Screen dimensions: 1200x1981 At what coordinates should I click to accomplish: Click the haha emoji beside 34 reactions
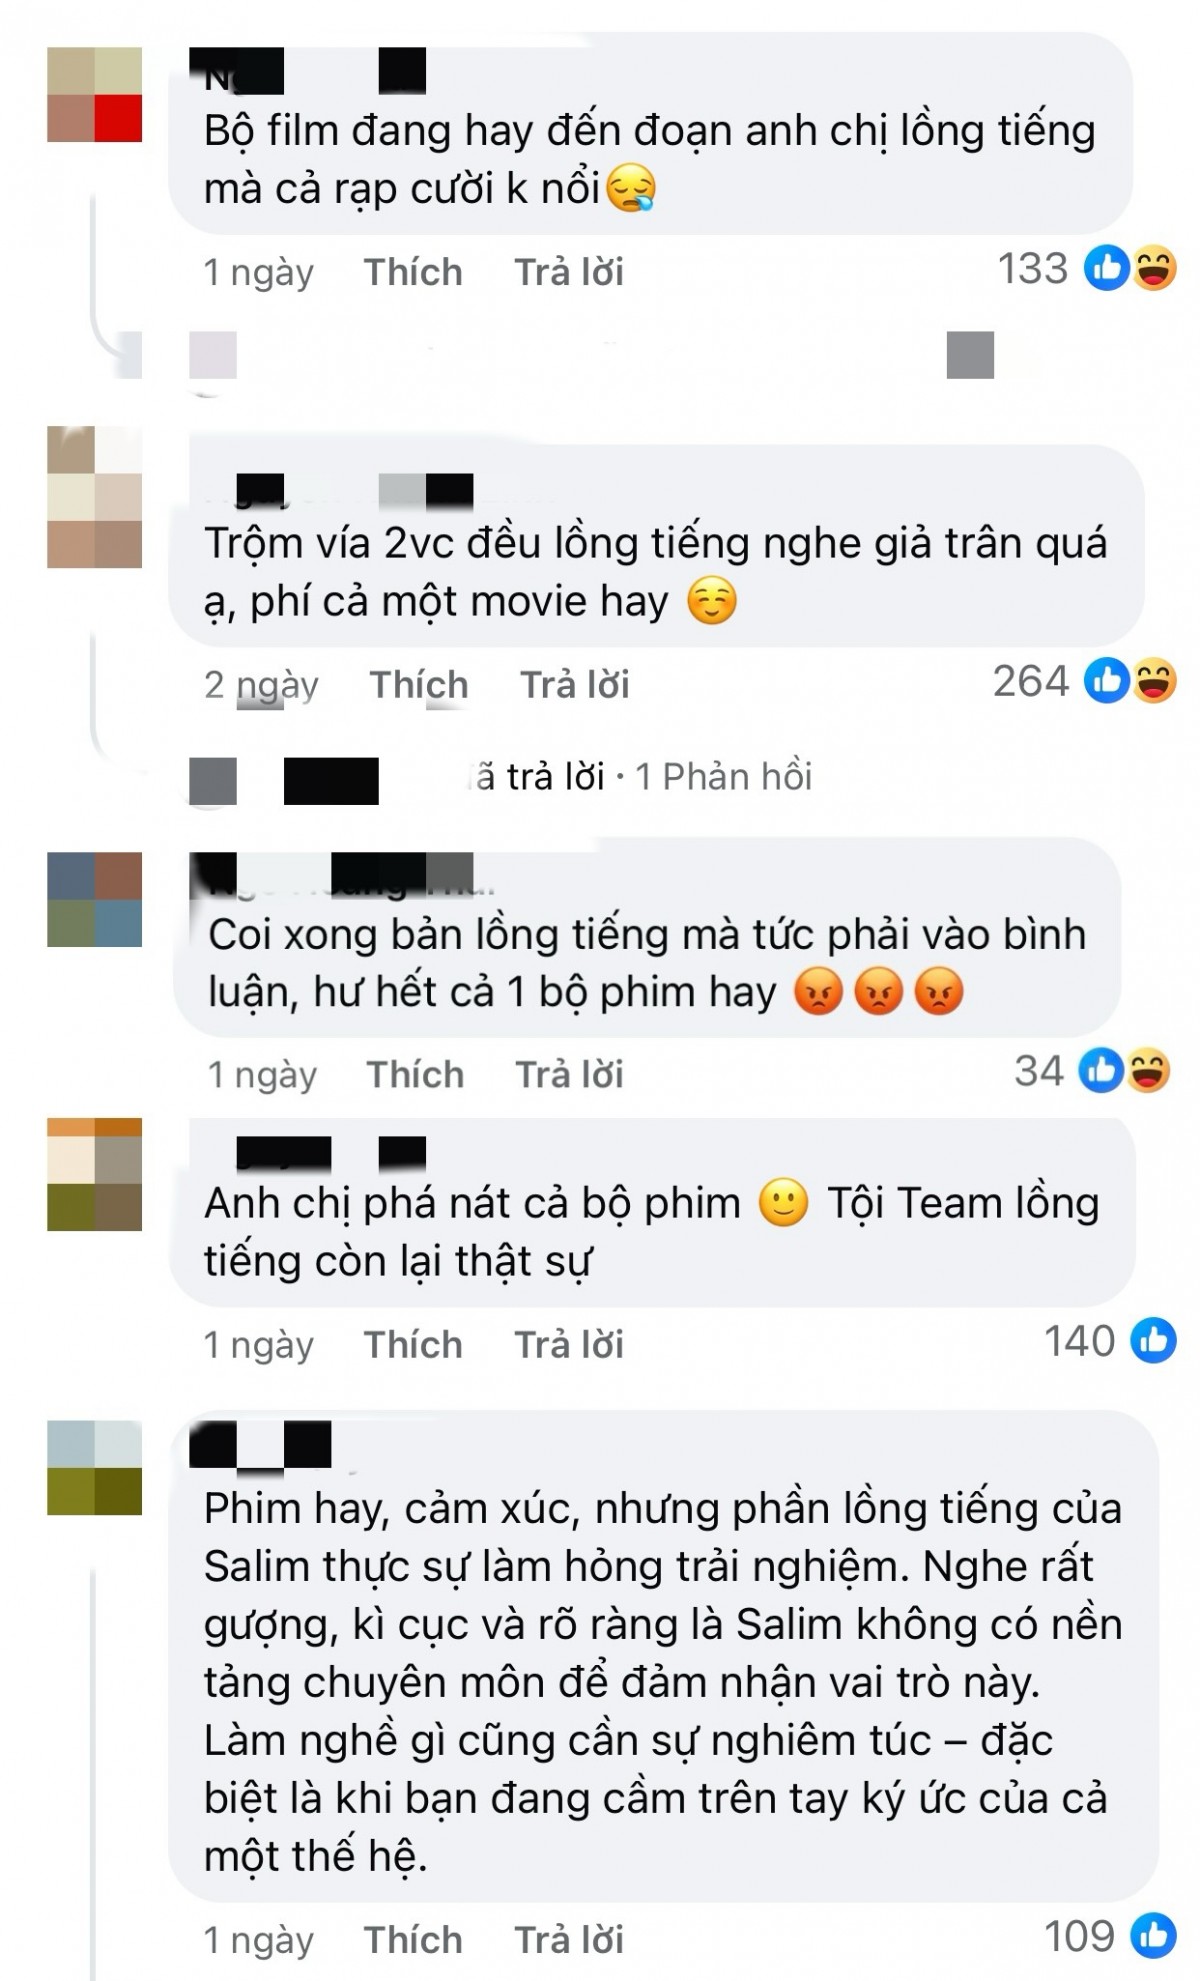coord(1148,1071)
